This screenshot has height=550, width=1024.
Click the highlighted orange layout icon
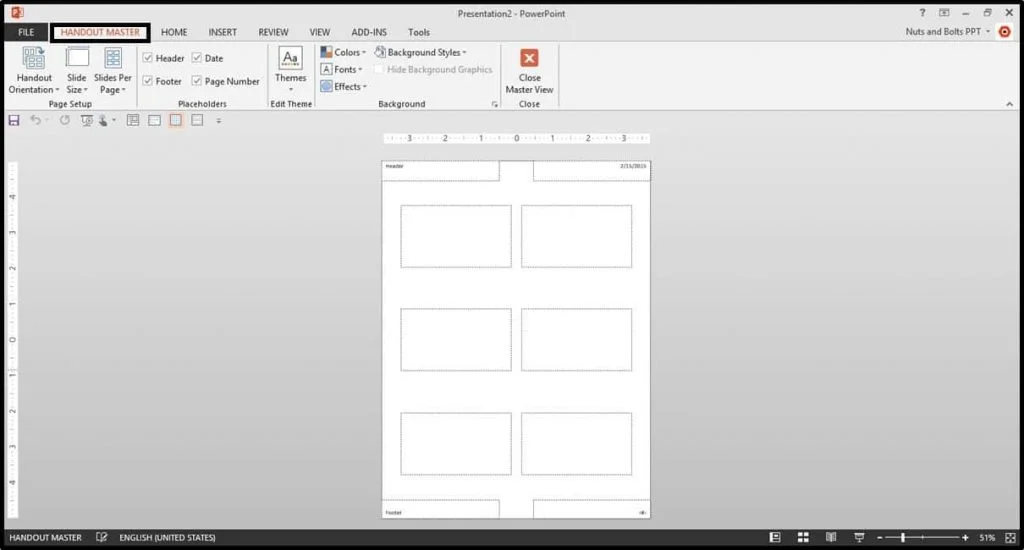176,120
